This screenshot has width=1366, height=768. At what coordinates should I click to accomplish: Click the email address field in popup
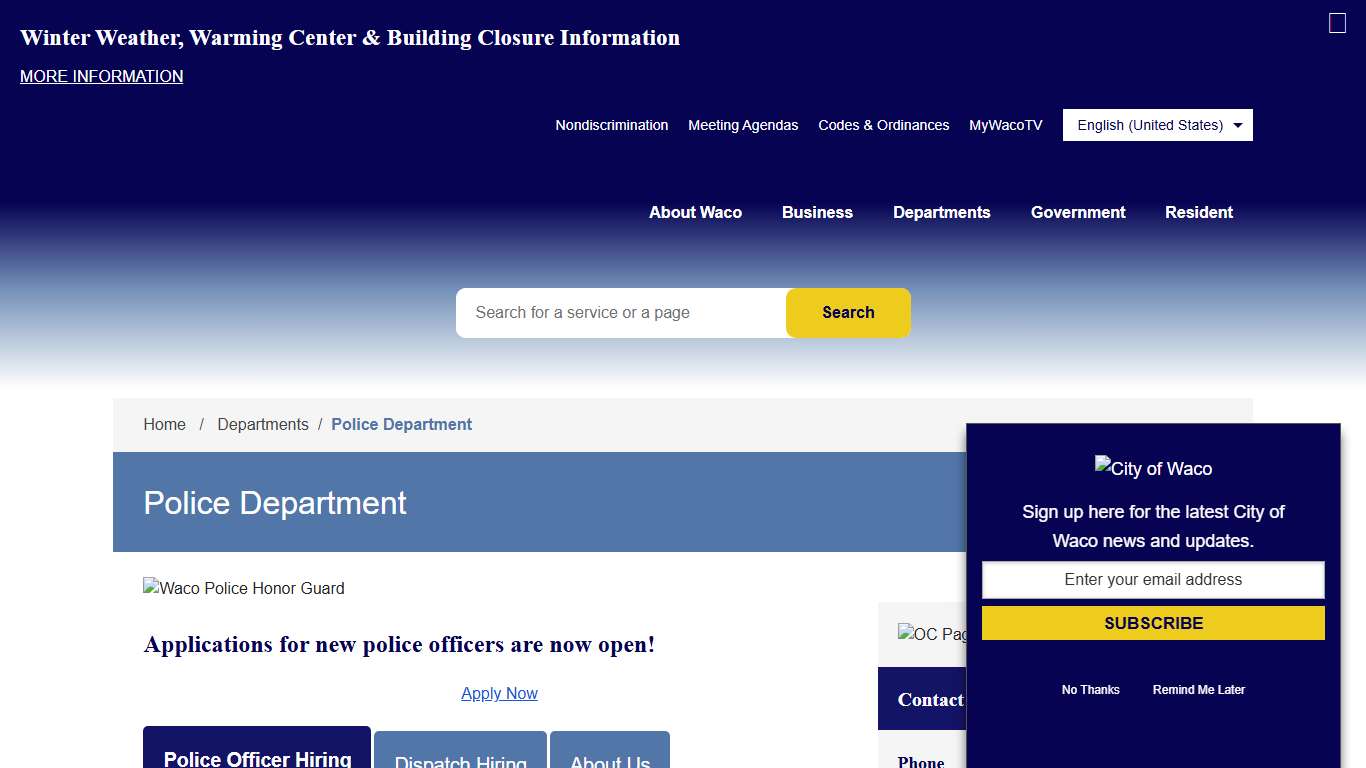tap(1153, 580)
